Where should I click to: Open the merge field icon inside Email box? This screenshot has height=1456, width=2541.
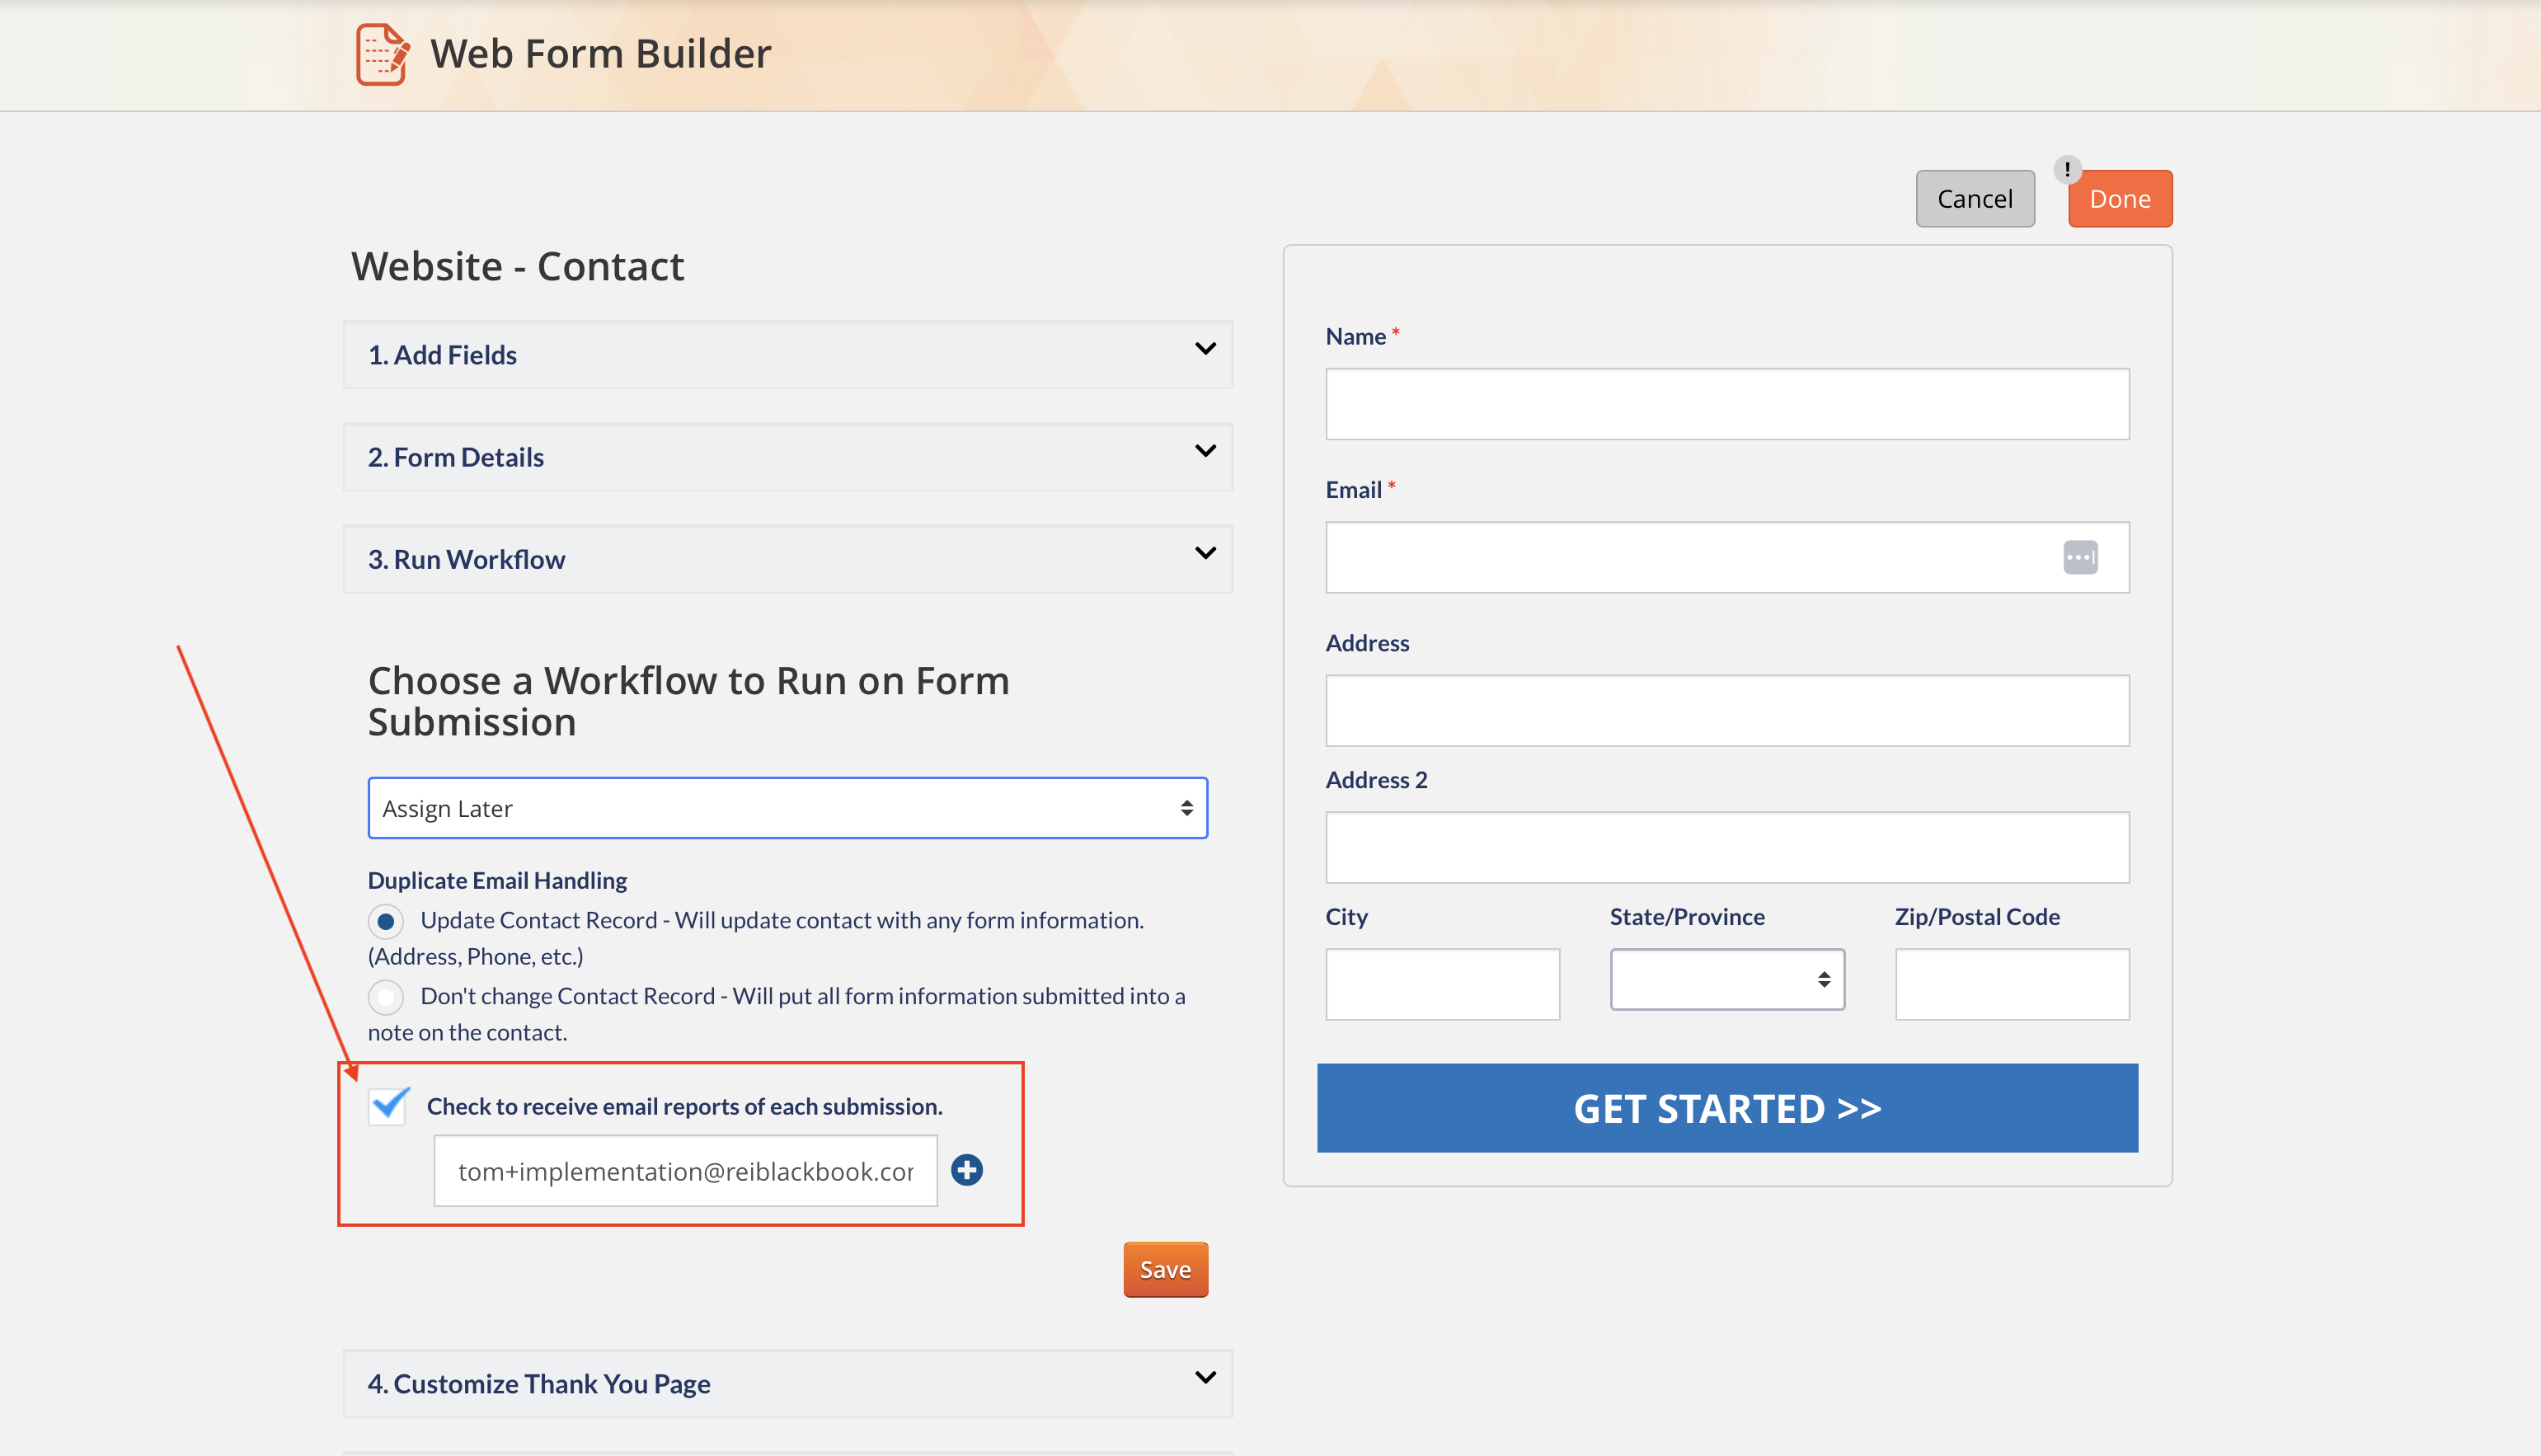click(x=2081, y=557)
